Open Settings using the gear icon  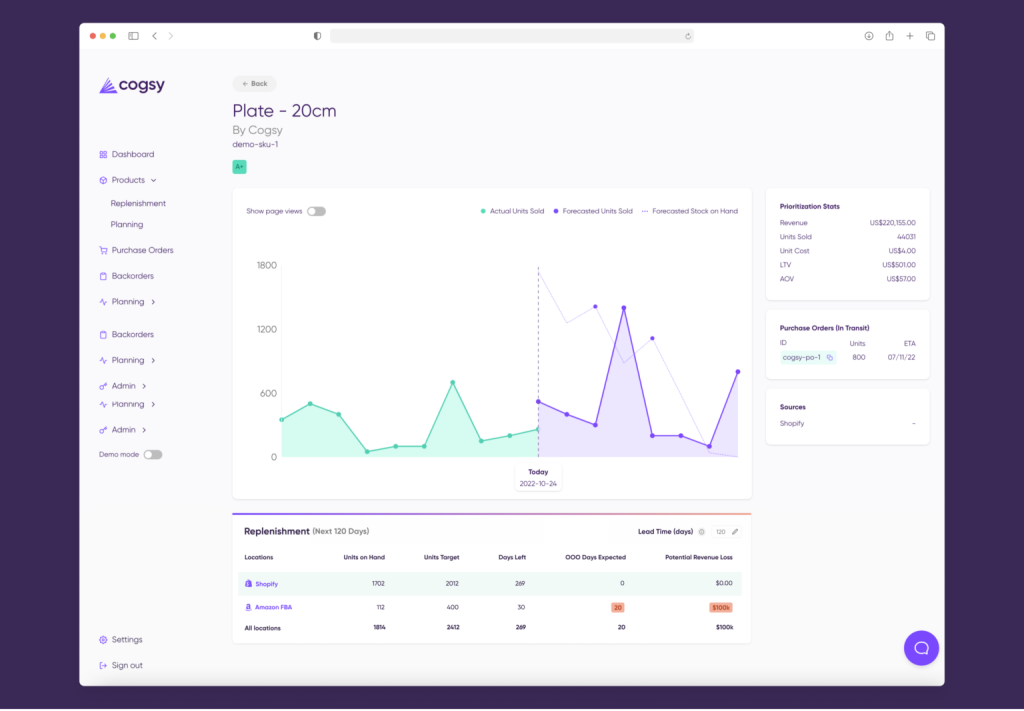pyautogui.click(x=101, y=639)
